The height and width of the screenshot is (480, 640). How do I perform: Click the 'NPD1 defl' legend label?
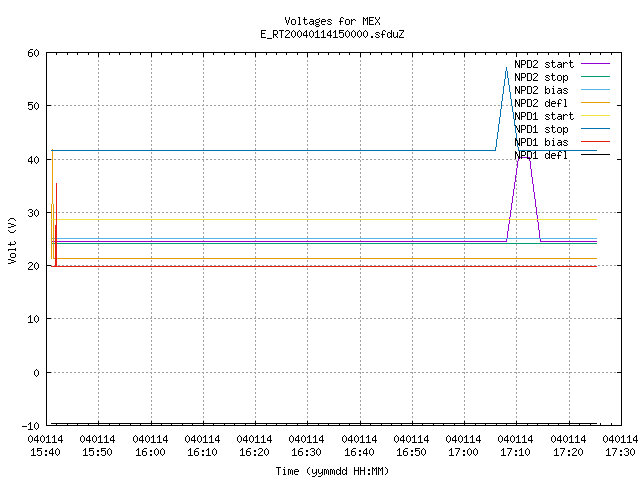pyautogui.click(x=541, y=156)
